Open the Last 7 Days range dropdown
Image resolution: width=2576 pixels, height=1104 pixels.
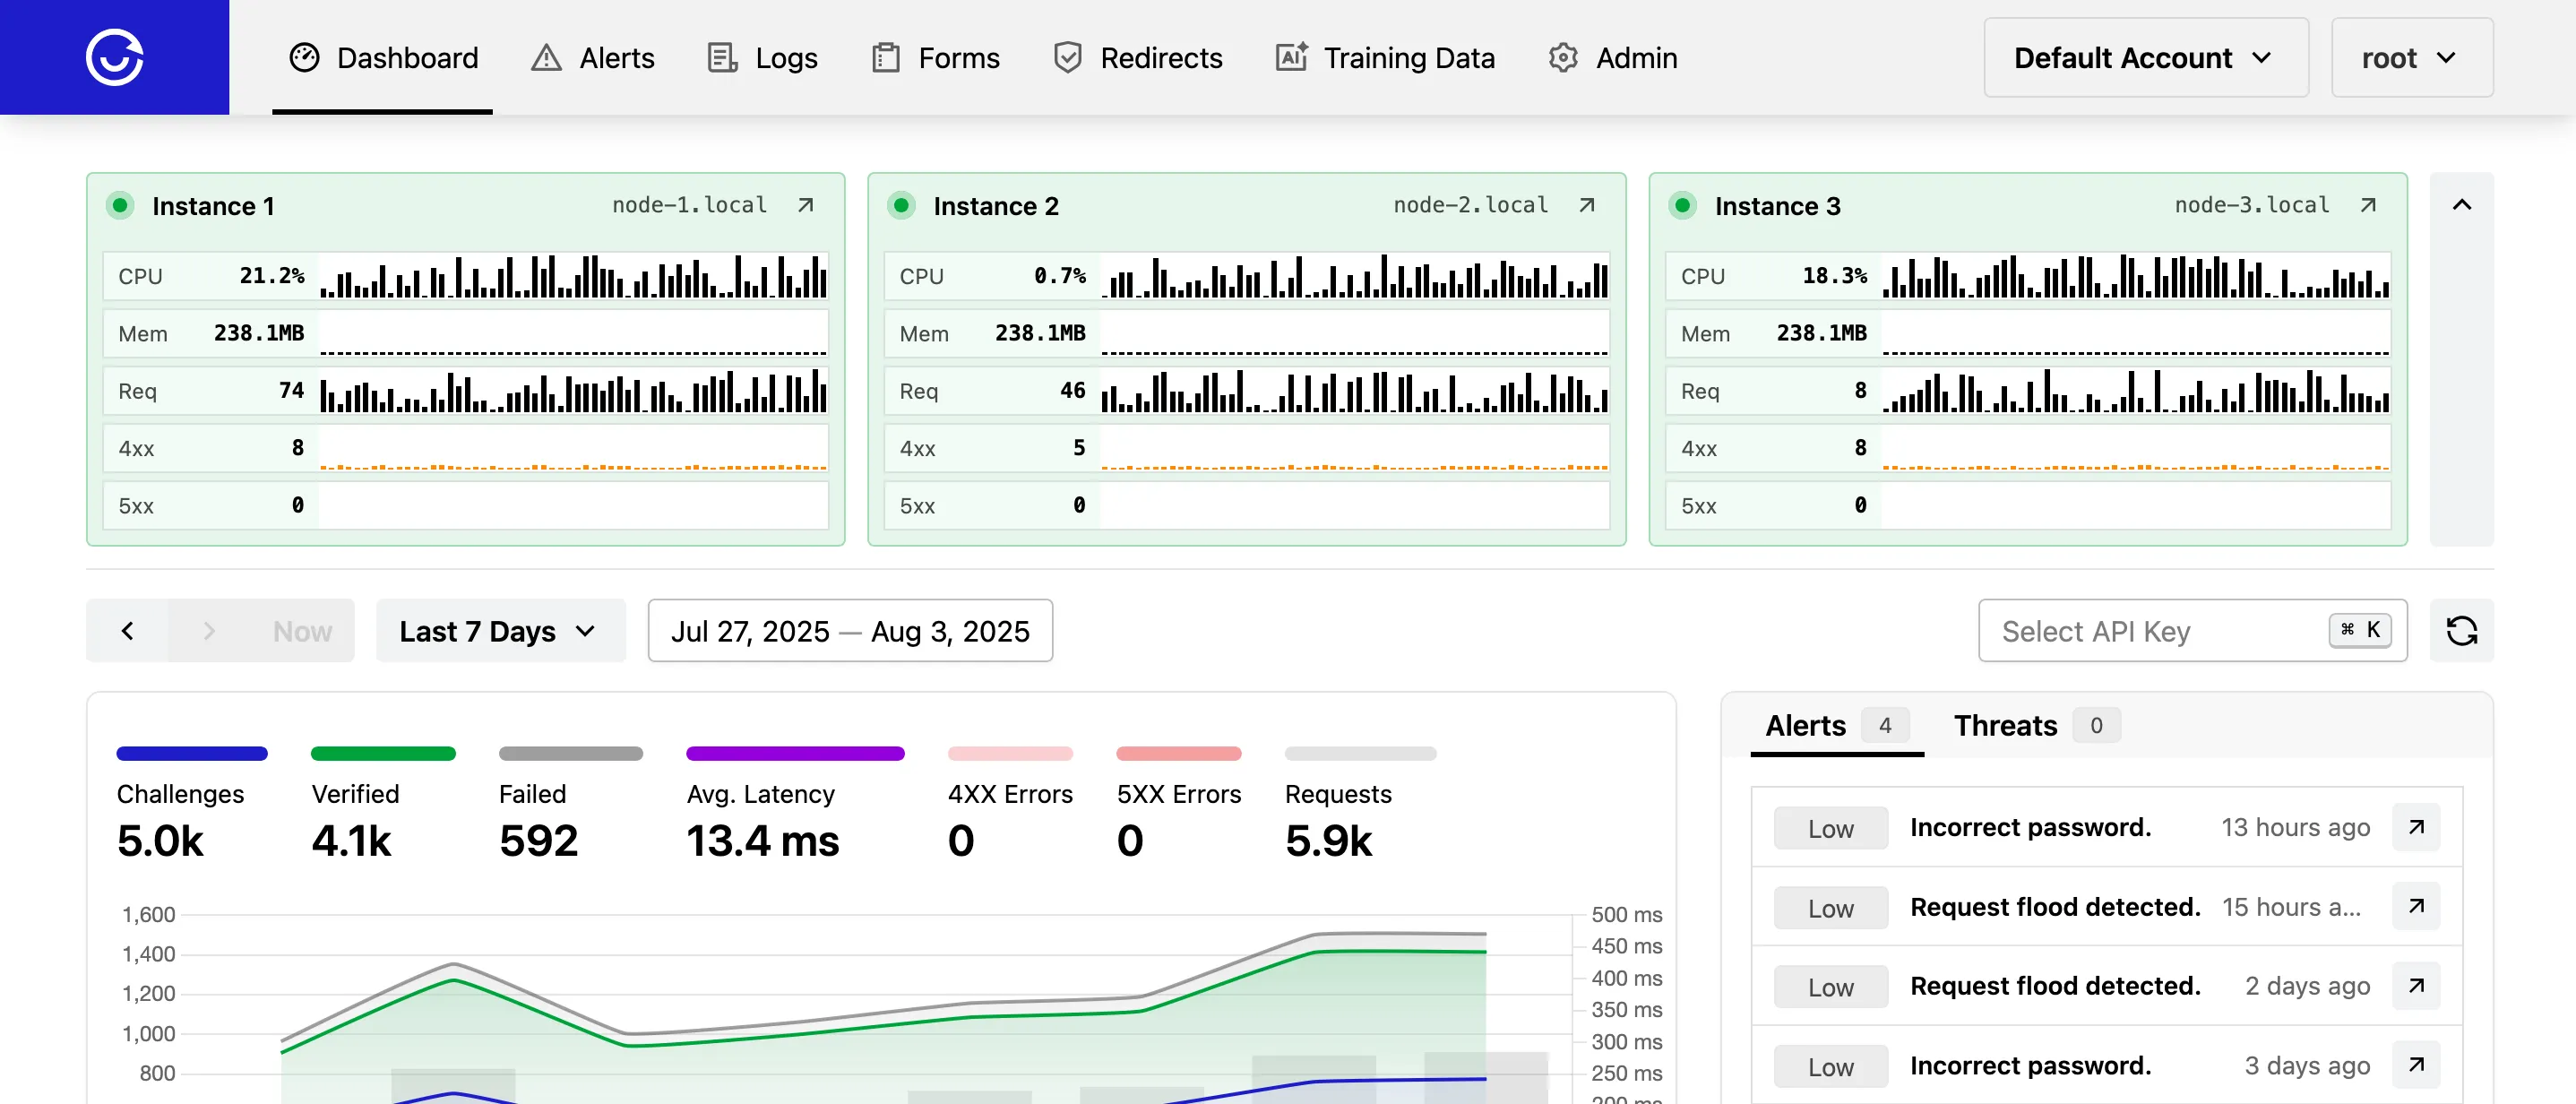[x=499, y=631]
